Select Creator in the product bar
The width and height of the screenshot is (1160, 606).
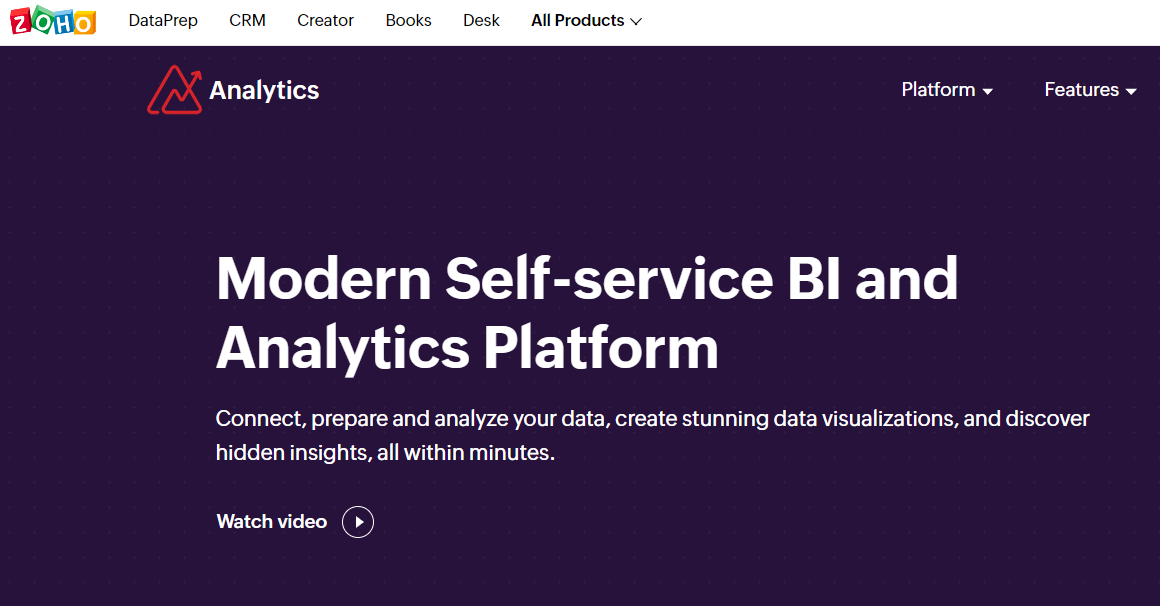click(x=325, y=20)
